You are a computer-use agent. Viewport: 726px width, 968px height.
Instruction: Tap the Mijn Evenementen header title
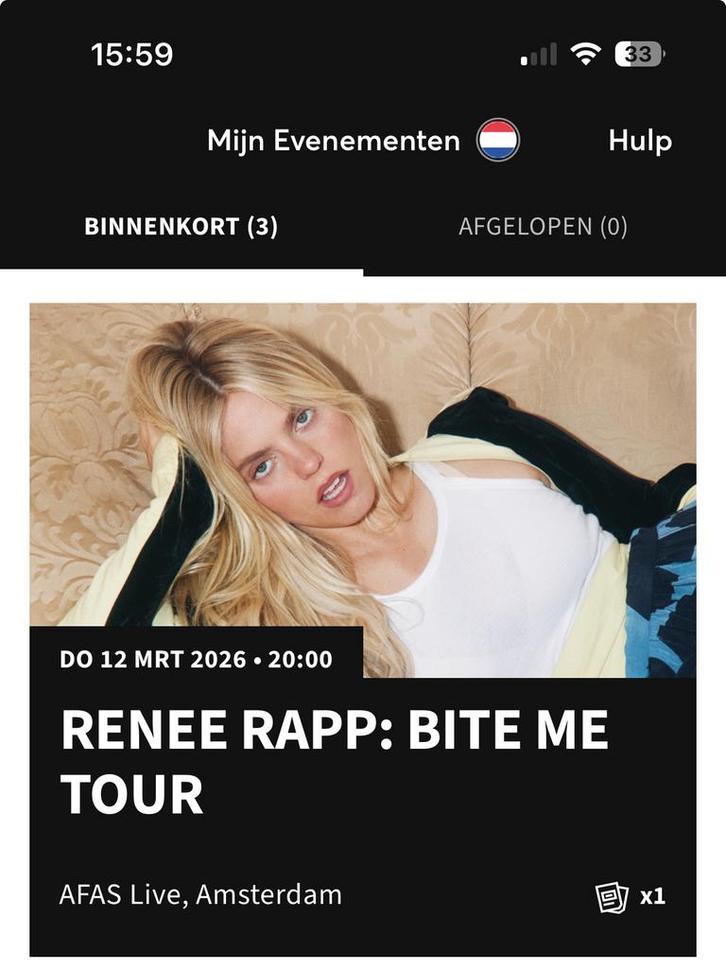[333, 141]
